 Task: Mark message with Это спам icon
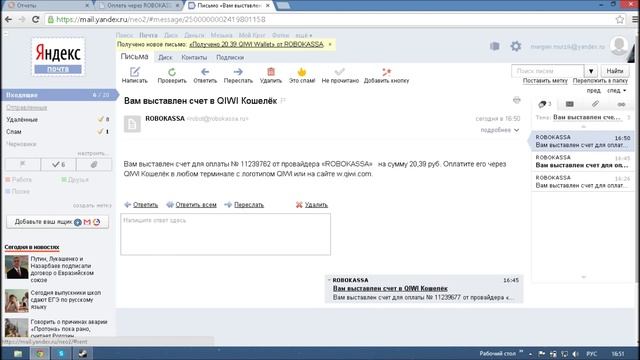[x=302, y=72]
